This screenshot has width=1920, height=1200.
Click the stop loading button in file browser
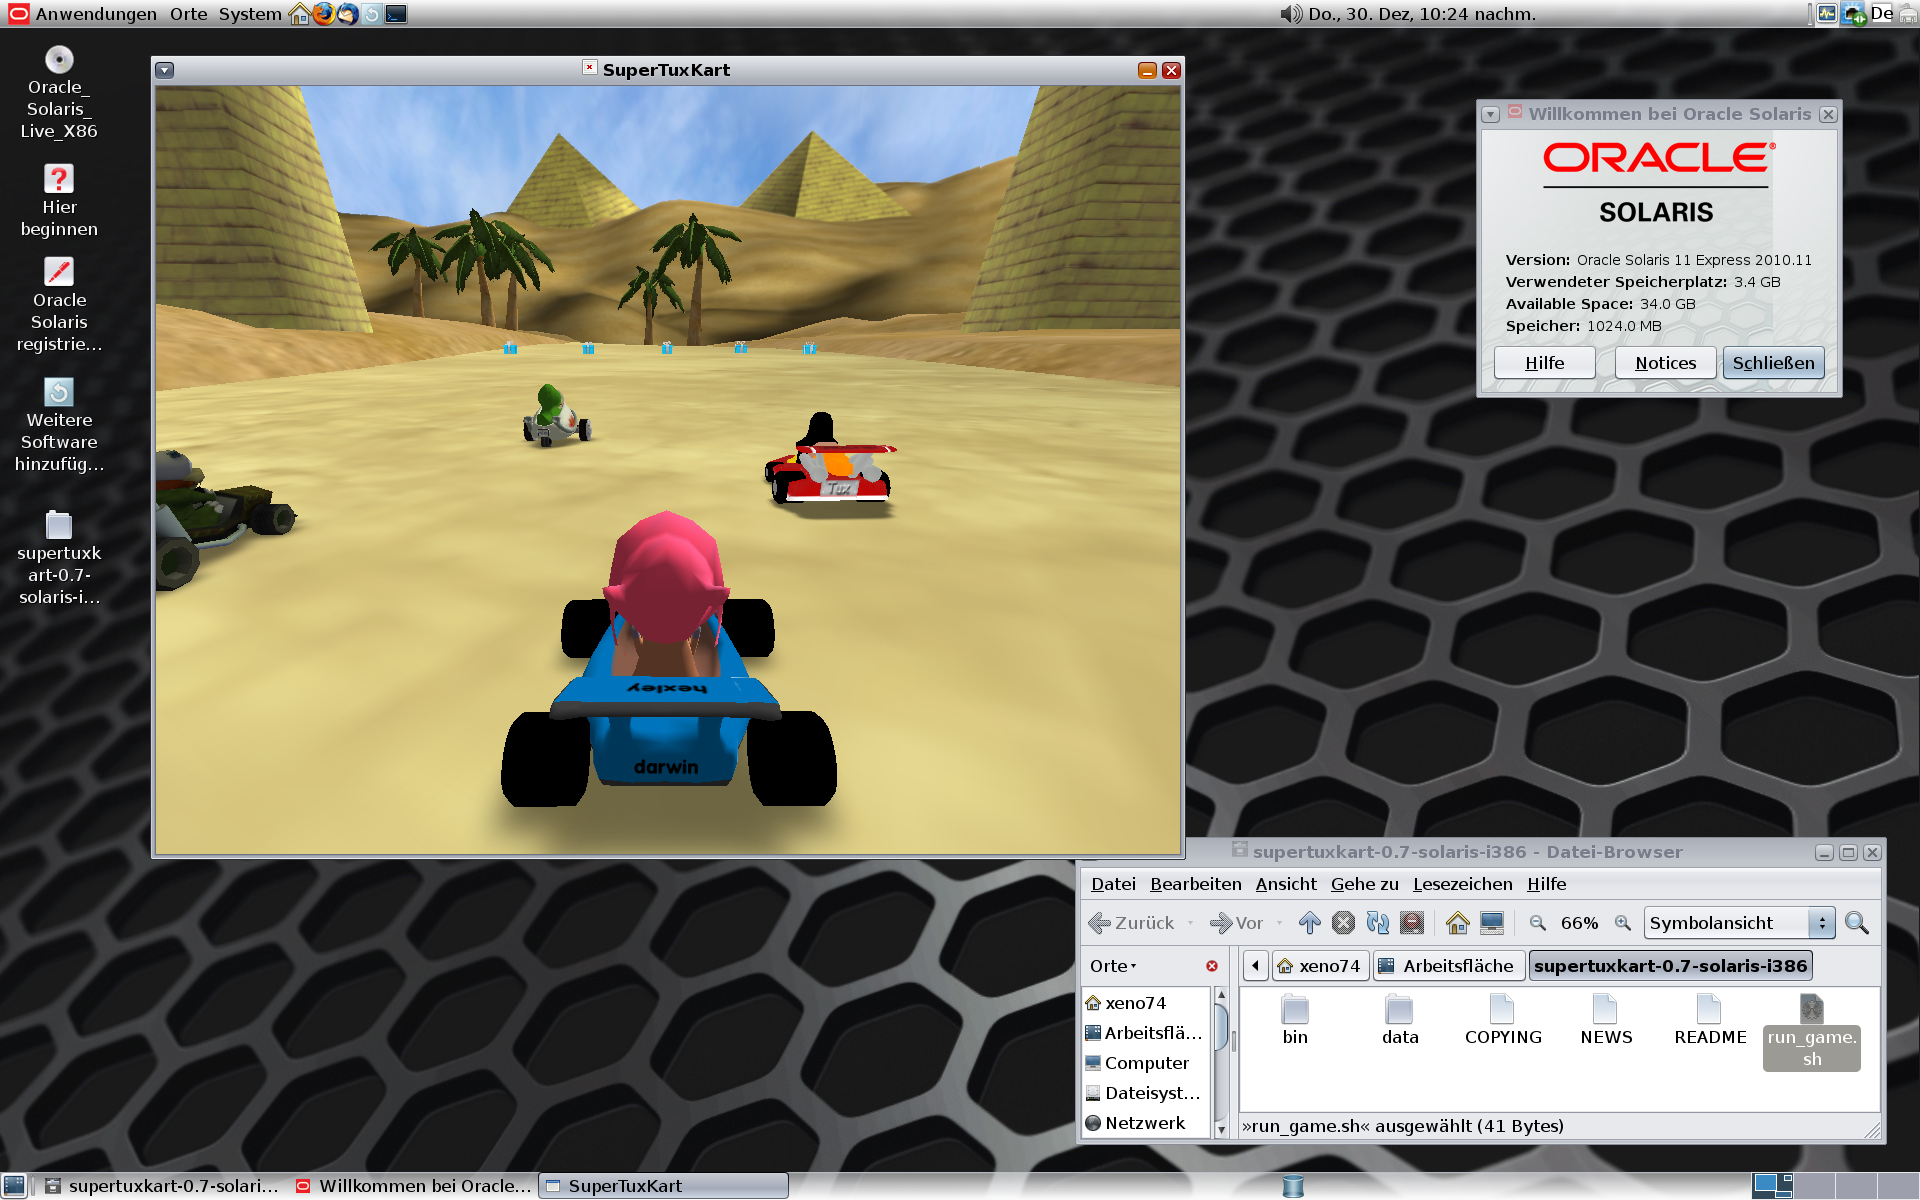click(x=1343, y=923)
